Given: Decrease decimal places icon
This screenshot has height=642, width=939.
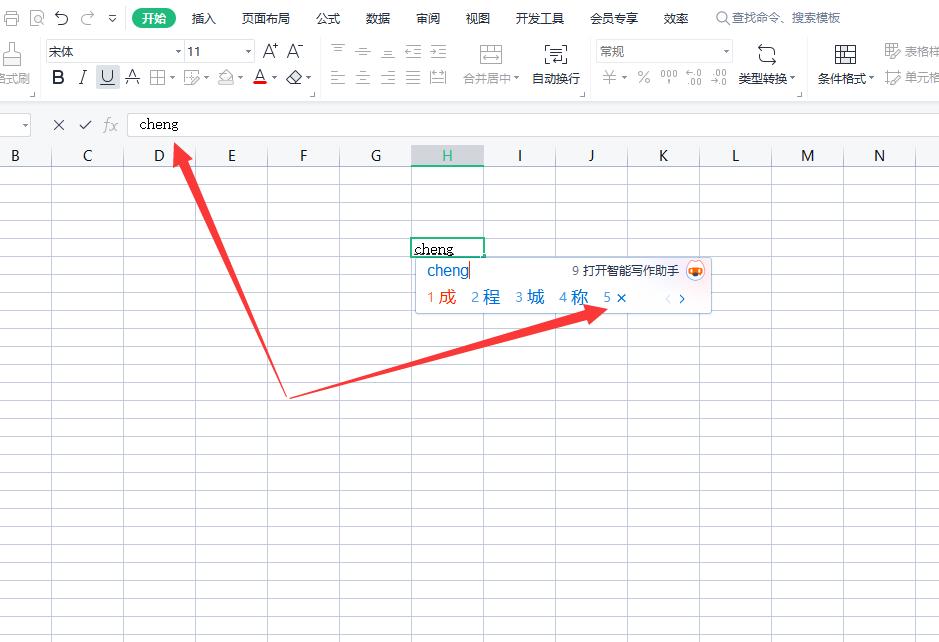Looking at the screenshot, I should click(719, 77).
